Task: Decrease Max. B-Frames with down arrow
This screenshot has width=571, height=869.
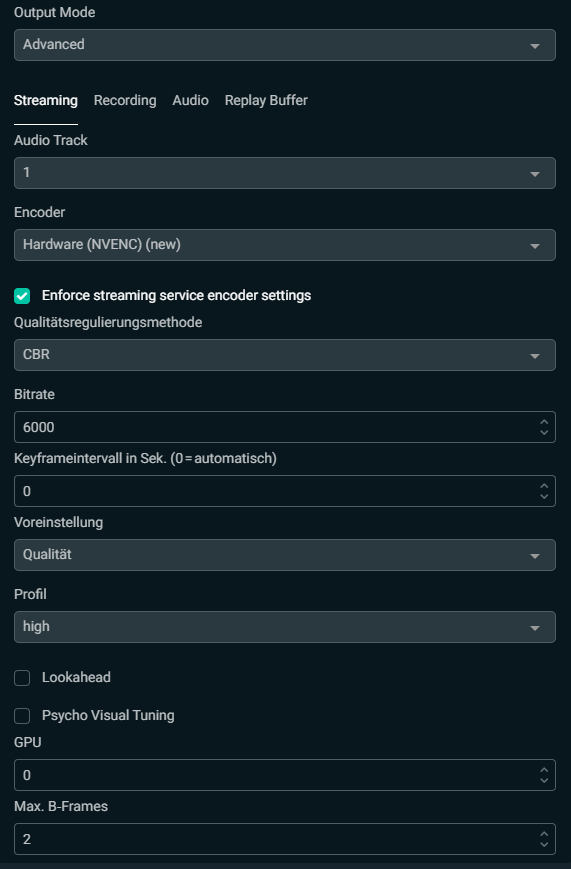Action: [x=544, y=844]
